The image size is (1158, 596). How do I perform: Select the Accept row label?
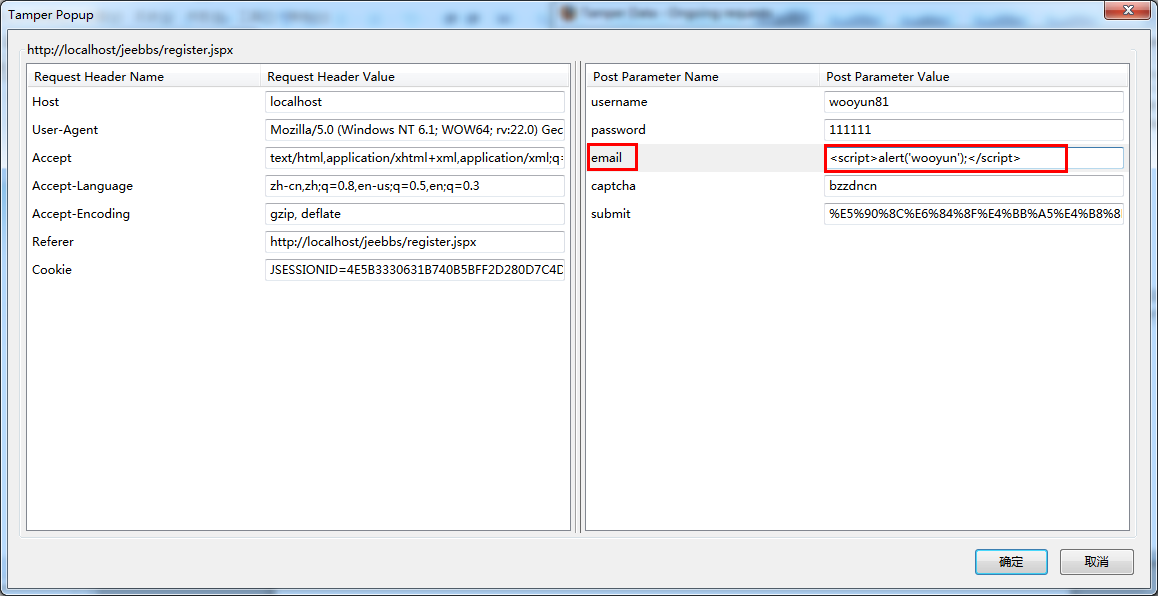tap(52, 158)
